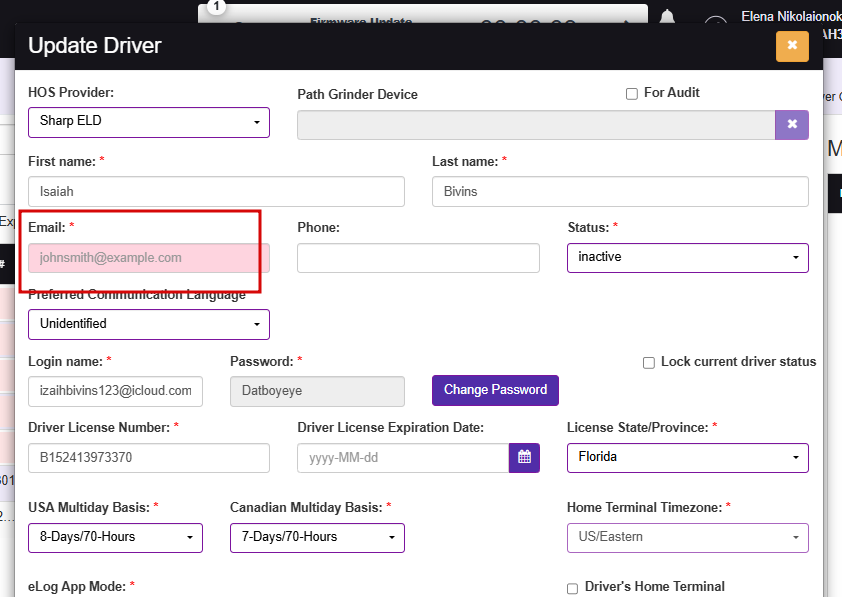Focus the Login name field

[x=115, y=391]
